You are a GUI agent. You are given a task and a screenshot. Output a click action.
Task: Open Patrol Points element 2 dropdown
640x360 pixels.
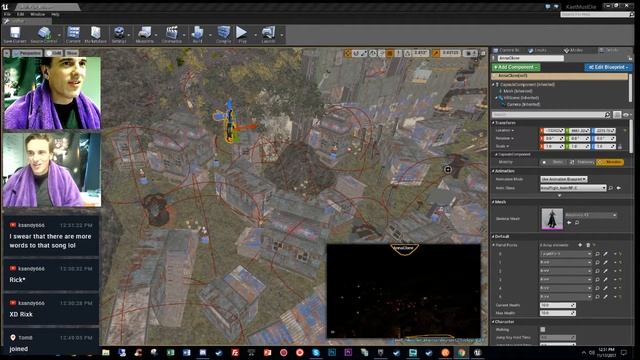tap(566, 271)
